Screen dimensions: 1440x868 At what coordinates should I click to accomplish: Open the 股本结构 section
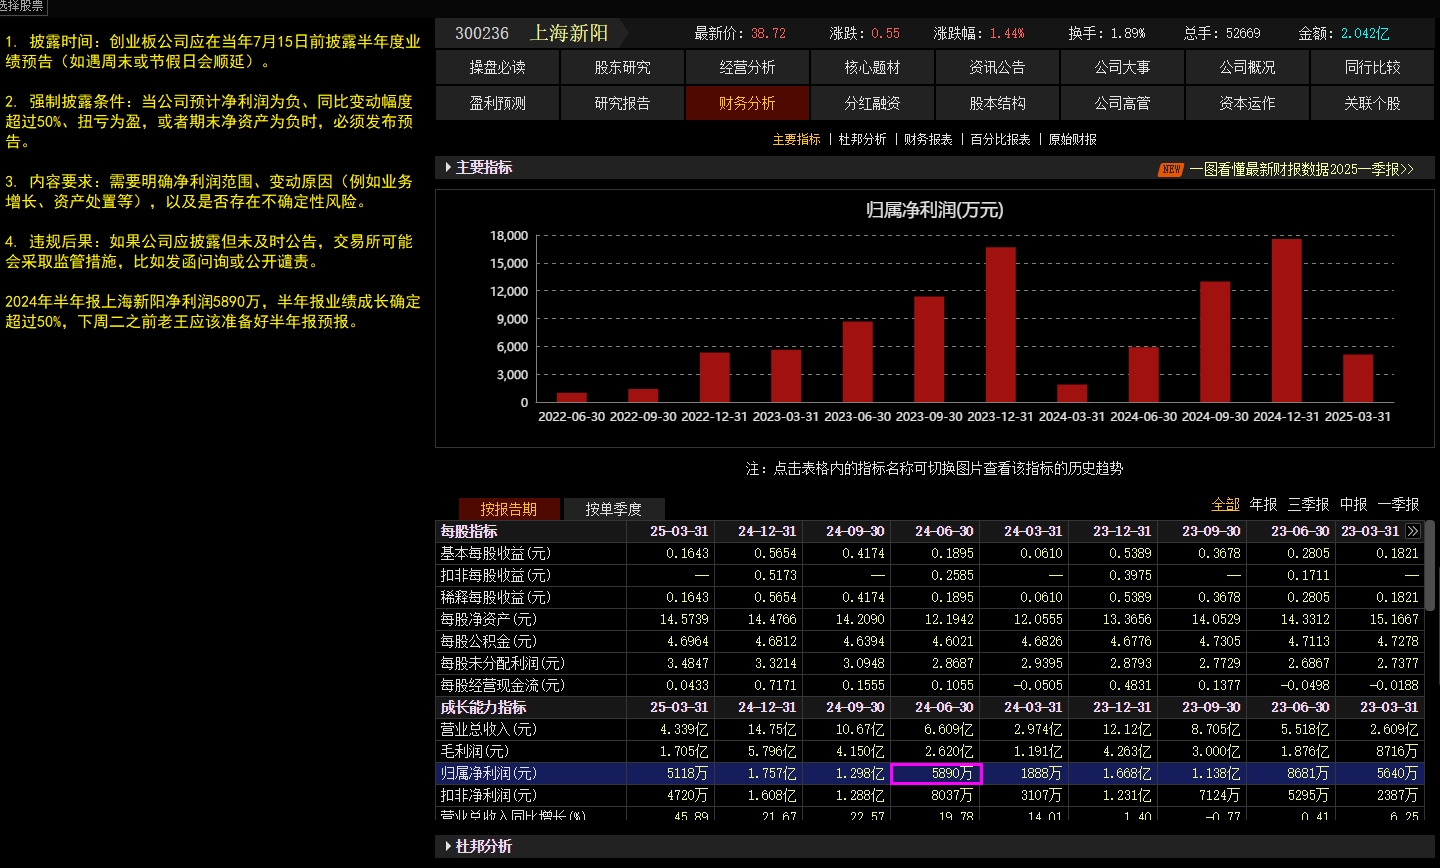[x=997, y=103]
